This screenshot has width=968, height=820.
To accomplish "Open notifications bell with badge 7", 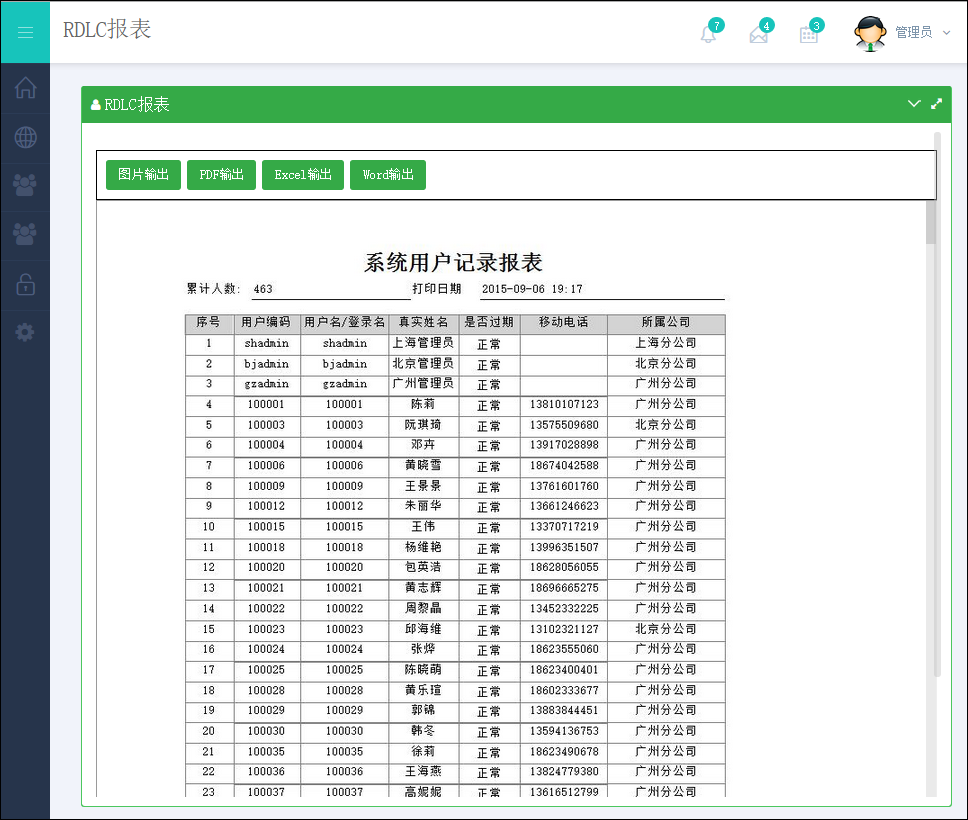I will click(708, 34).
